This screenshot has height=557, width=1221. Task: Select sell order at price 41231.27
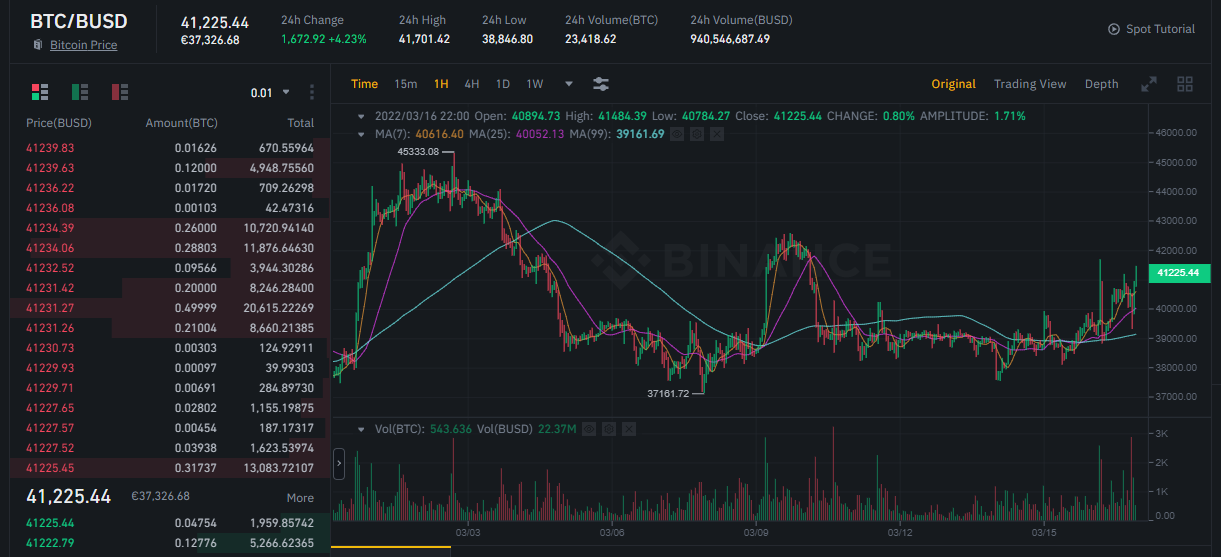pos(169,308)
